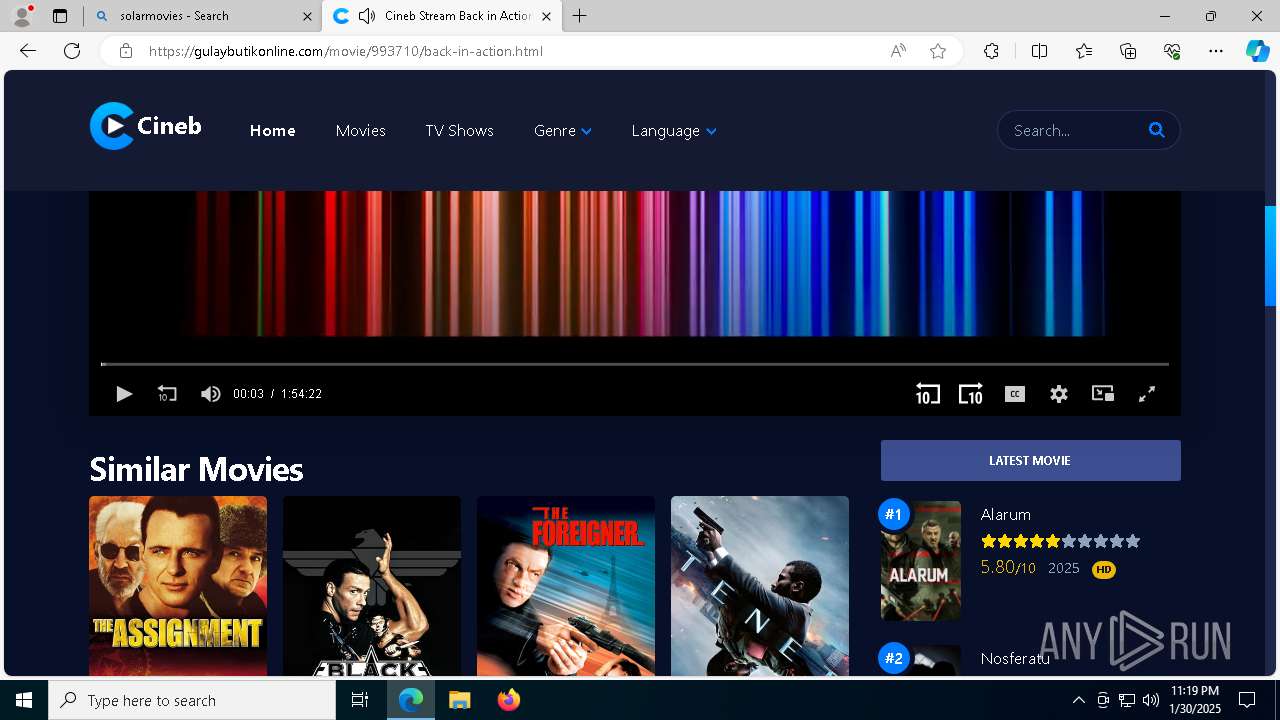Toggle closed captions
1280x720 pixels.
click(x=1015, y=394)
